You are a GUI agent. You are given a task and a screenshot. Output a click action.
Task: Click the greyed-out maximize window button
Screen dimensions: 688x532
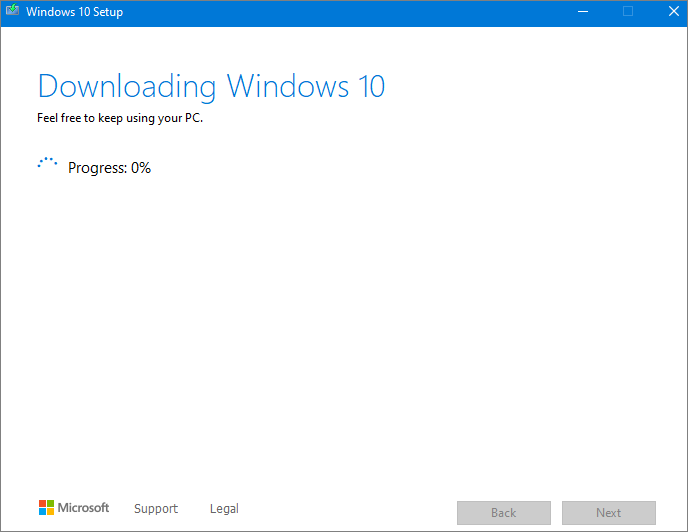(628, 12)
